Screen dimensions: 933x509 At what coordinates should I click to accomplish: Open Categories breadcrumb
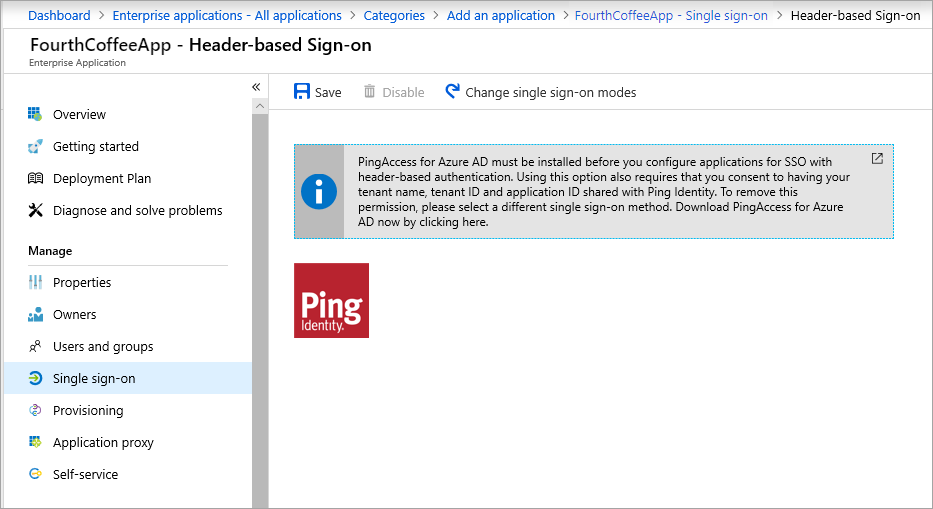[394, 15]
